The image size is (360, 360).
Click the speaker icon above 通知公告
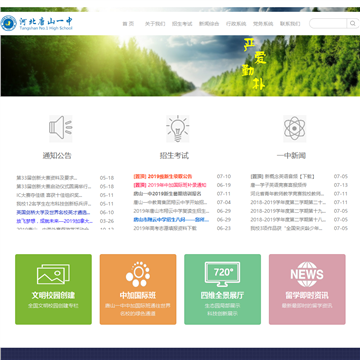point(60,129)
